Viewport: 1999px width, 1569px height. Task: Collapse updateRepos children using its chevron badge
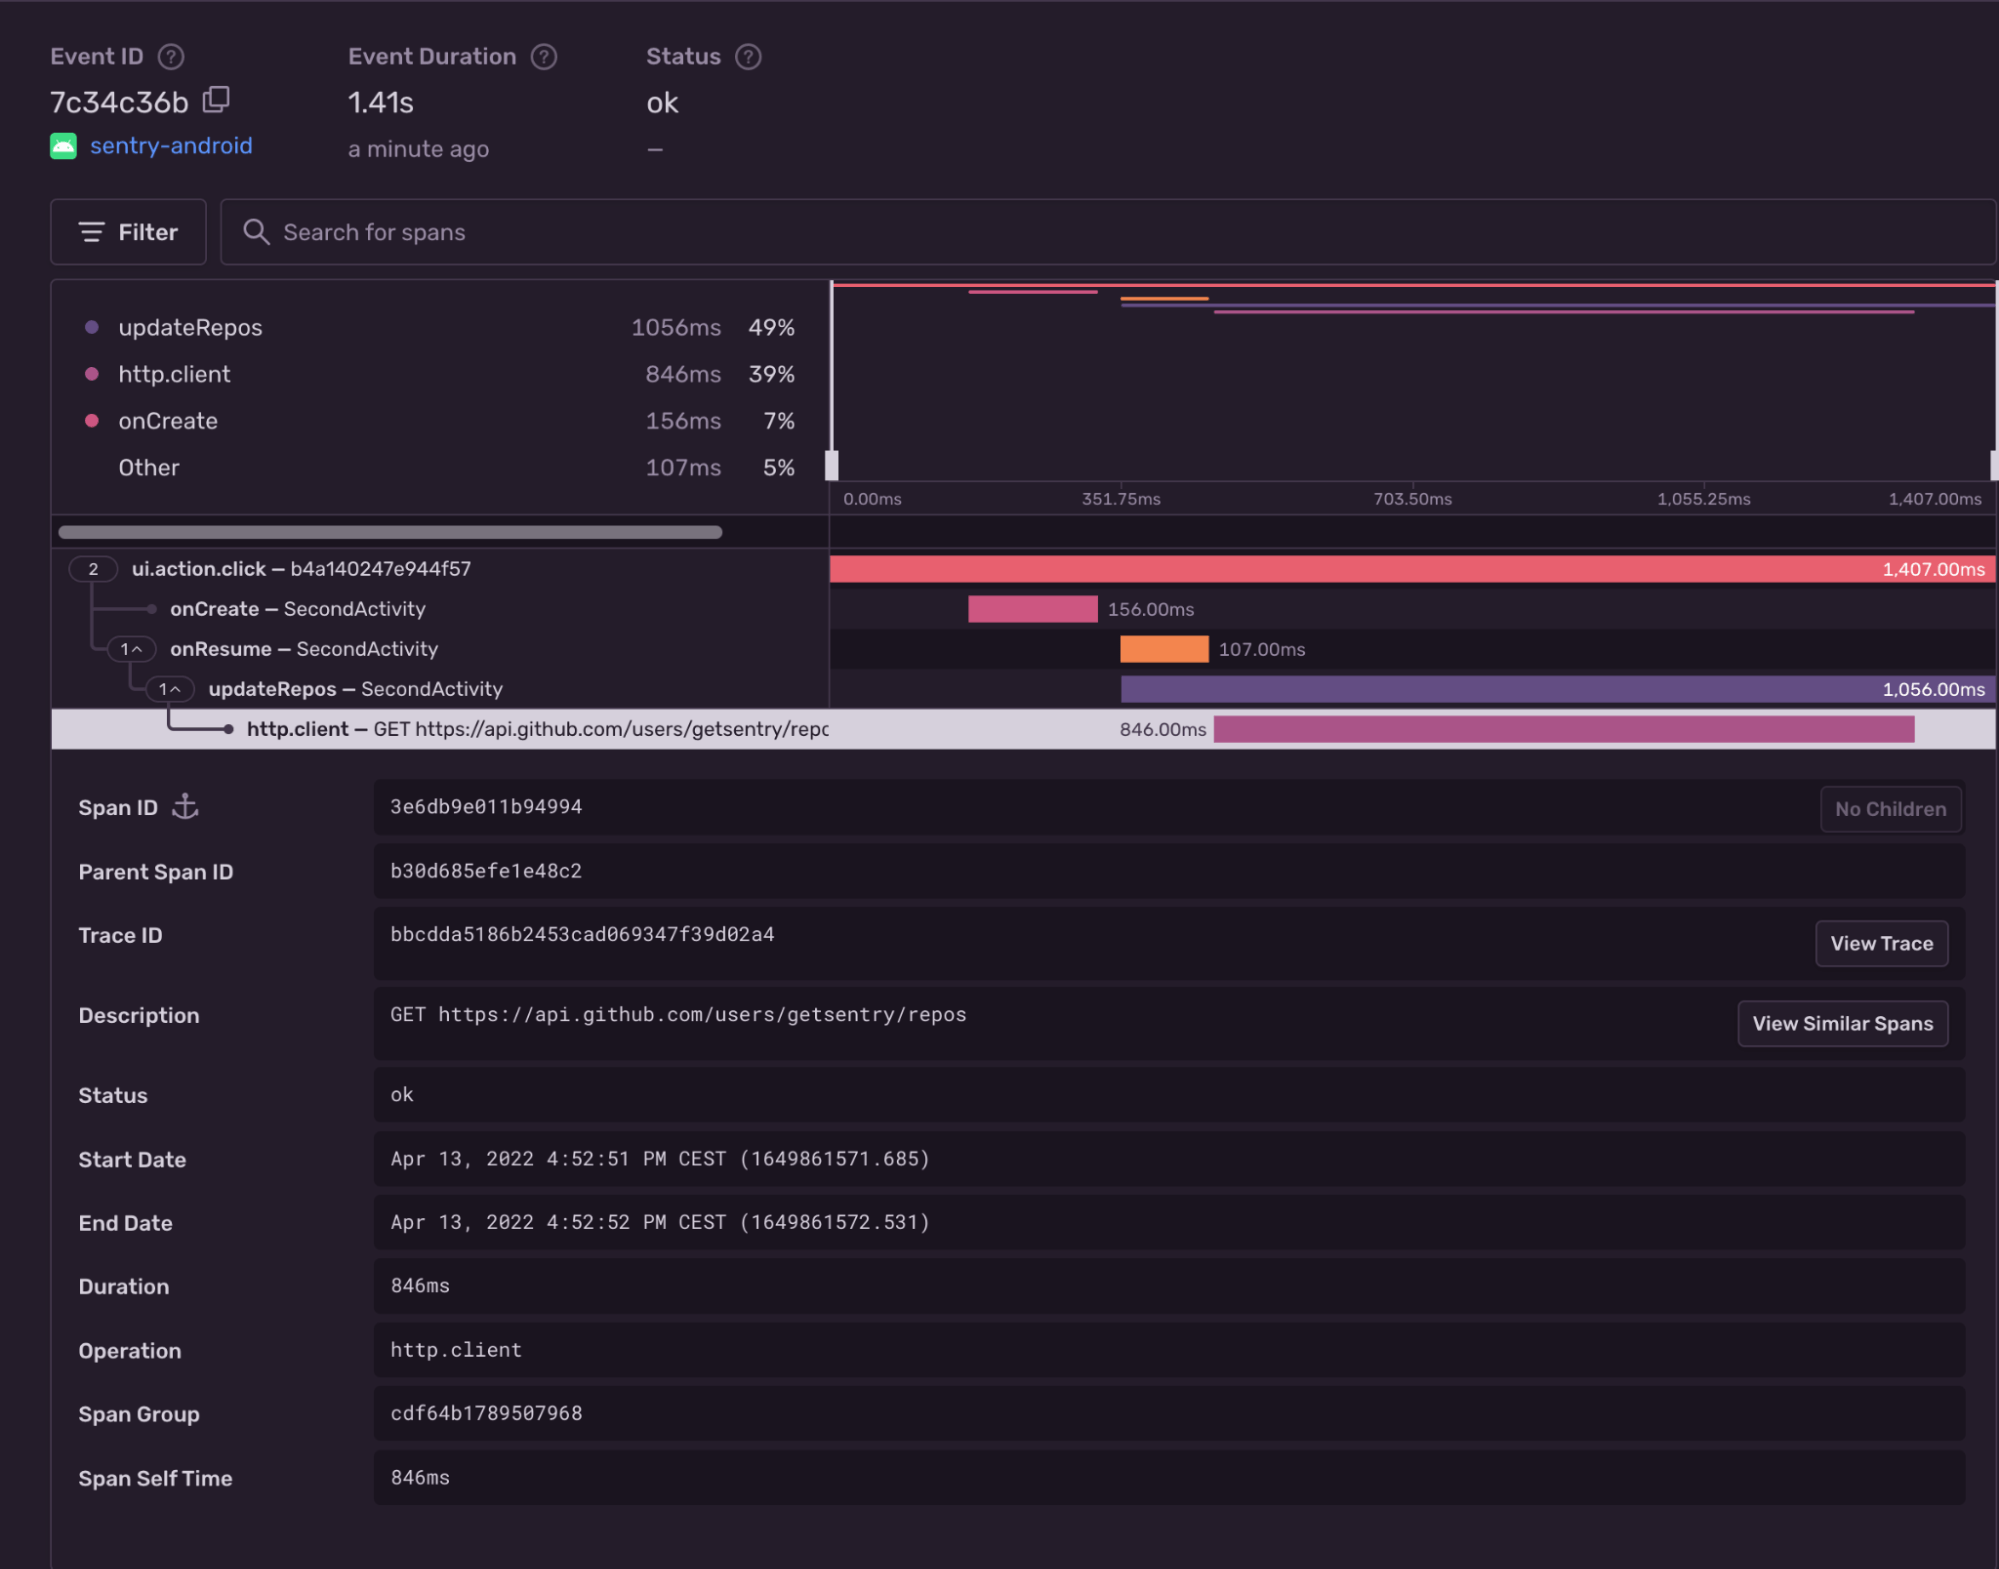click(x=171, y=689)
